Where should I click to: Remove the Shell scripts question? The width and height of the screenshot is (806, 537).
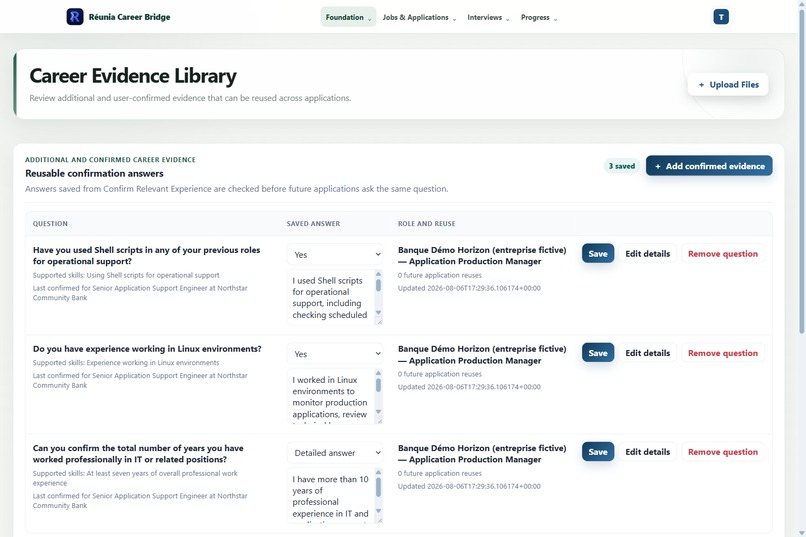(x=723, y=253)
